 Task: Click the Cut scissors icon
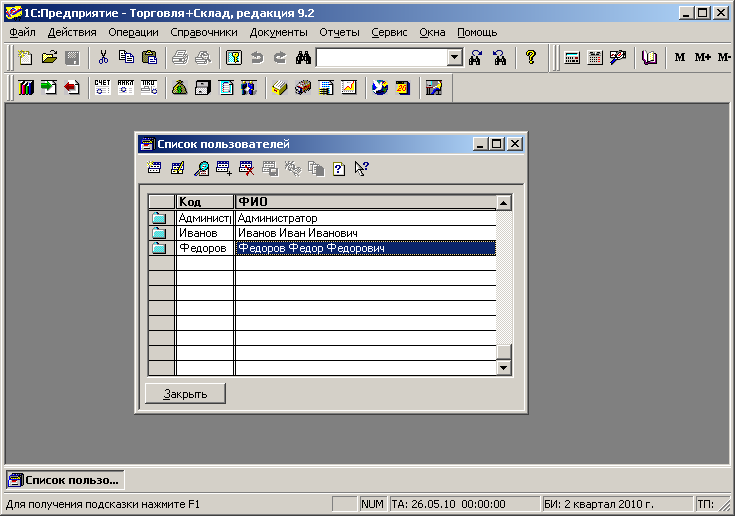[103, 58]
